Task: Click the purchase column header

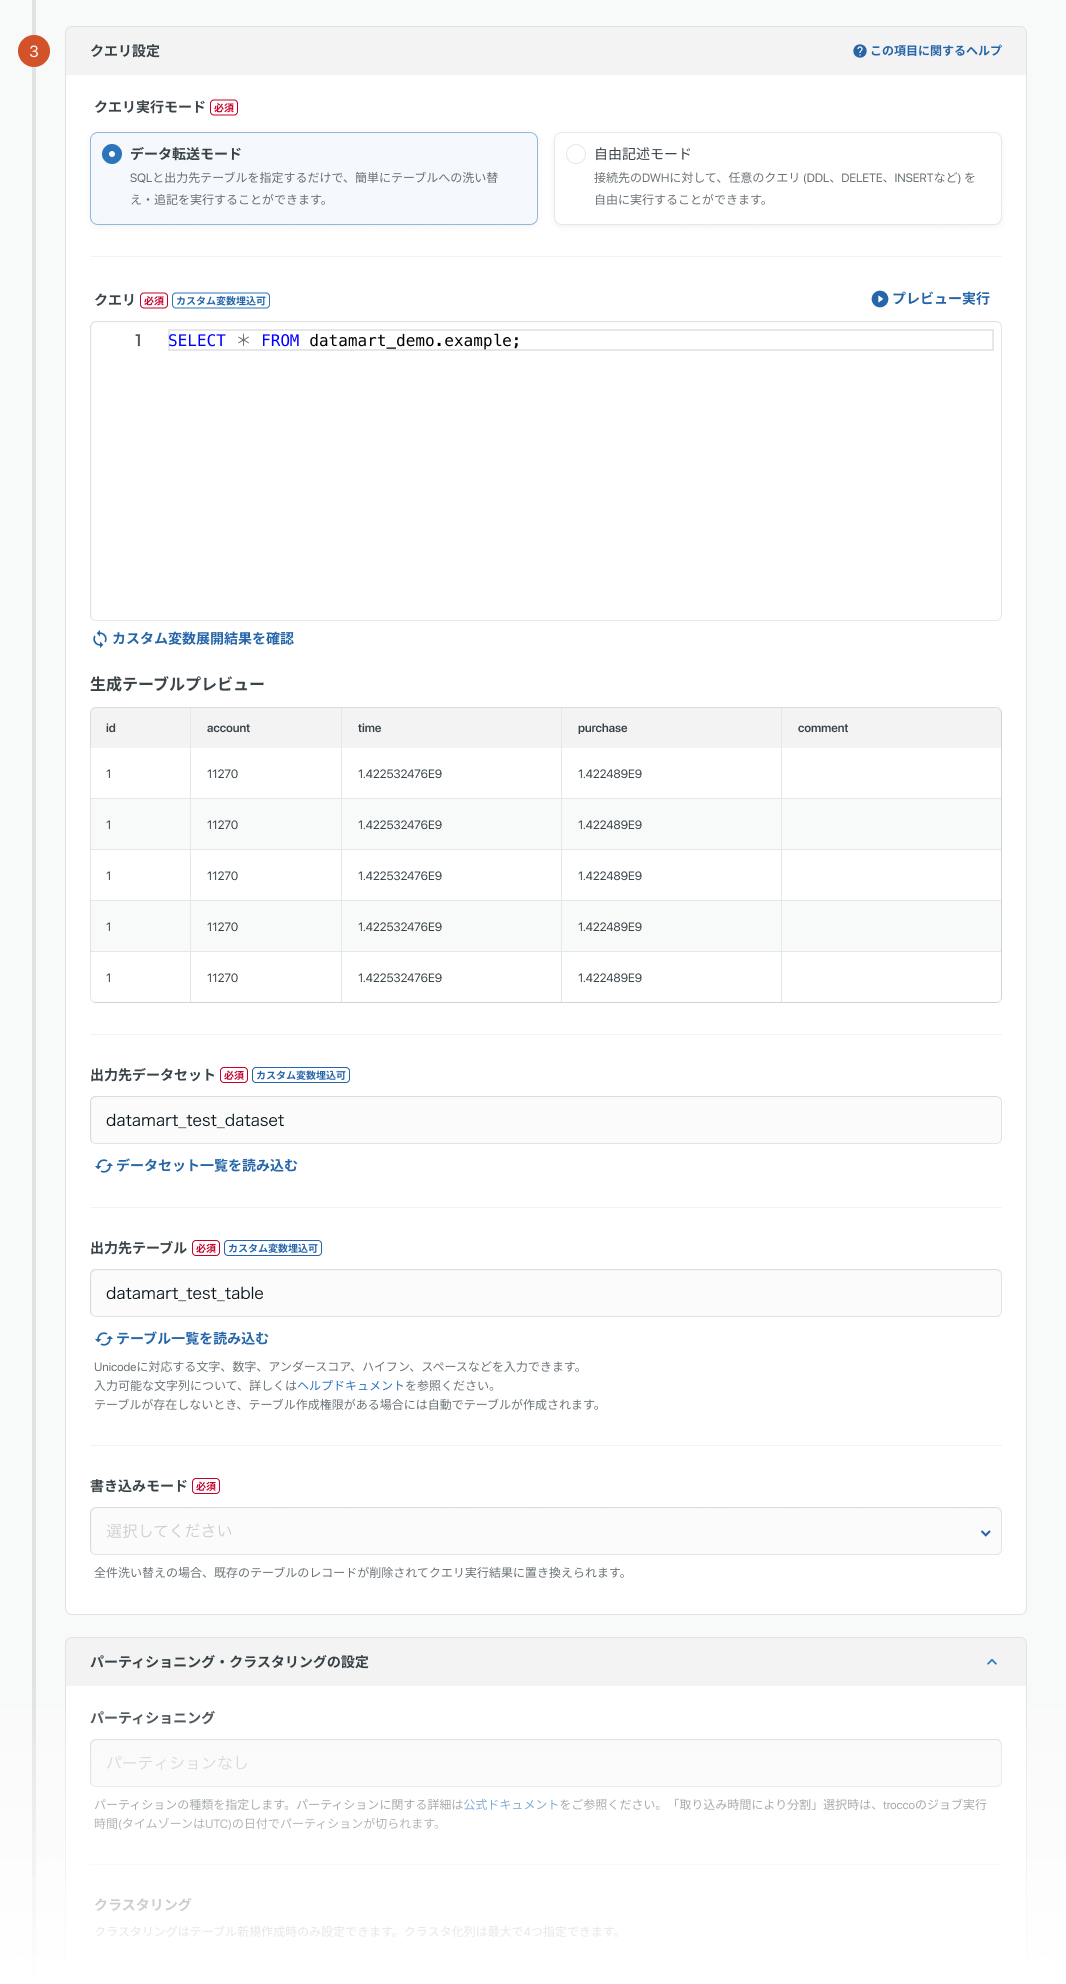Action: point(602,728)
